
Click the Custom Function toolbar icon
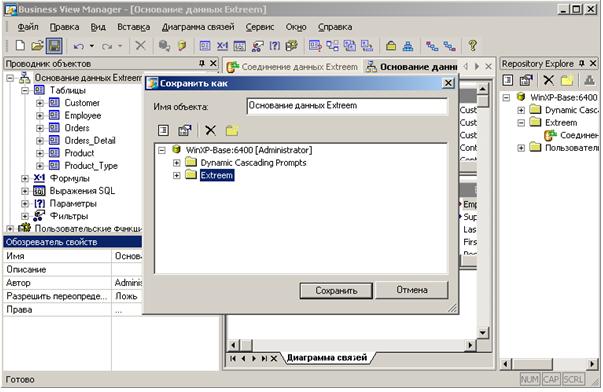click(292, 46)
